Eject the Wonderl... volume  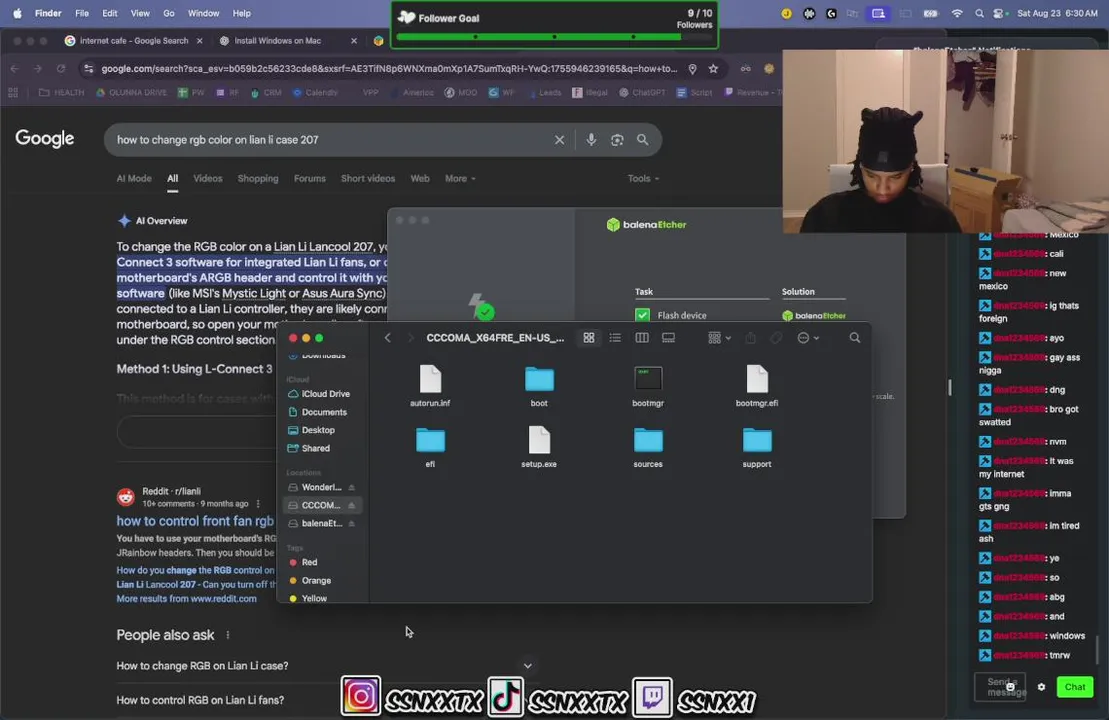pos(352,487)
